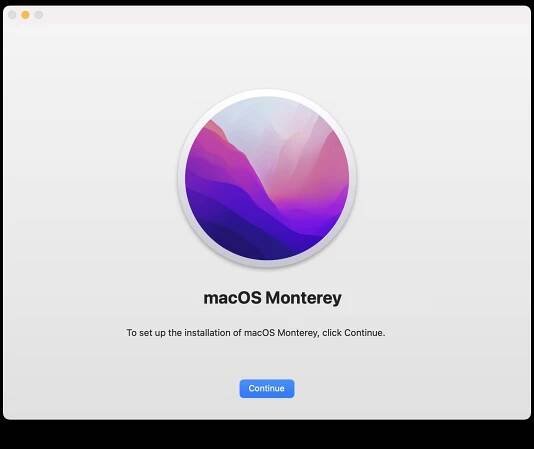Click the black desktop area below window

(267, 435)
